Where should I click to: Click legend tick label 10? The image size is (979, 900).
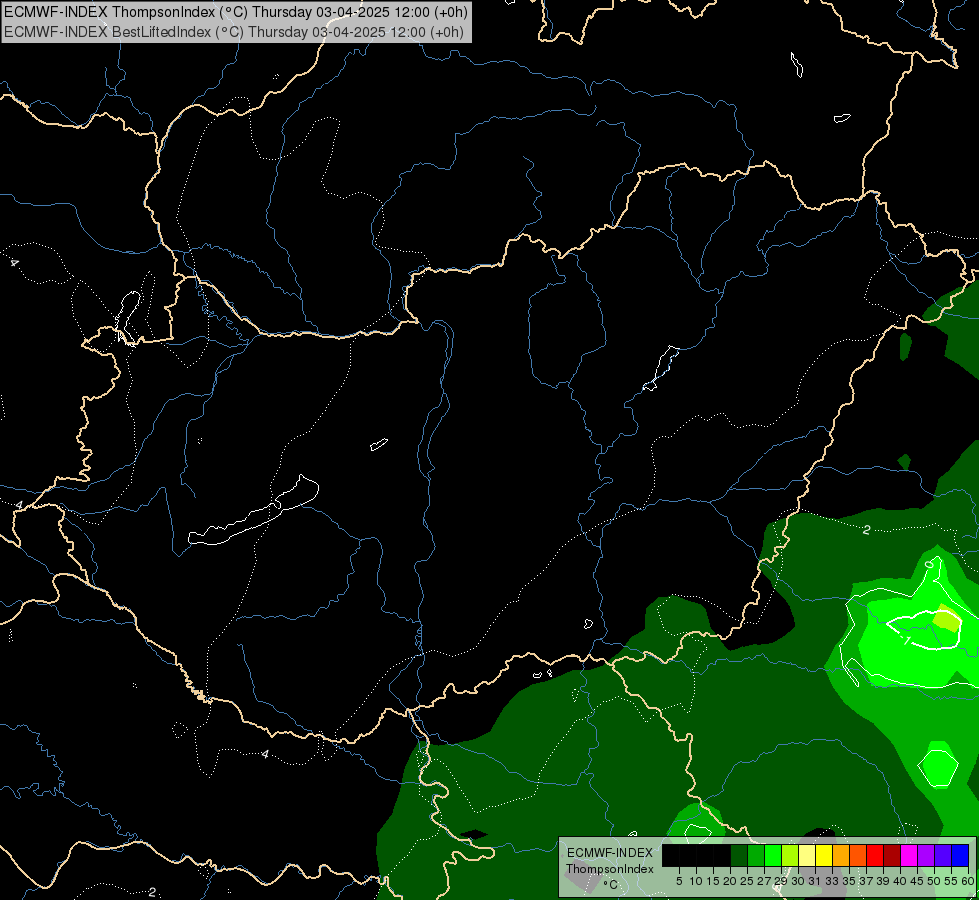[696, 881]
